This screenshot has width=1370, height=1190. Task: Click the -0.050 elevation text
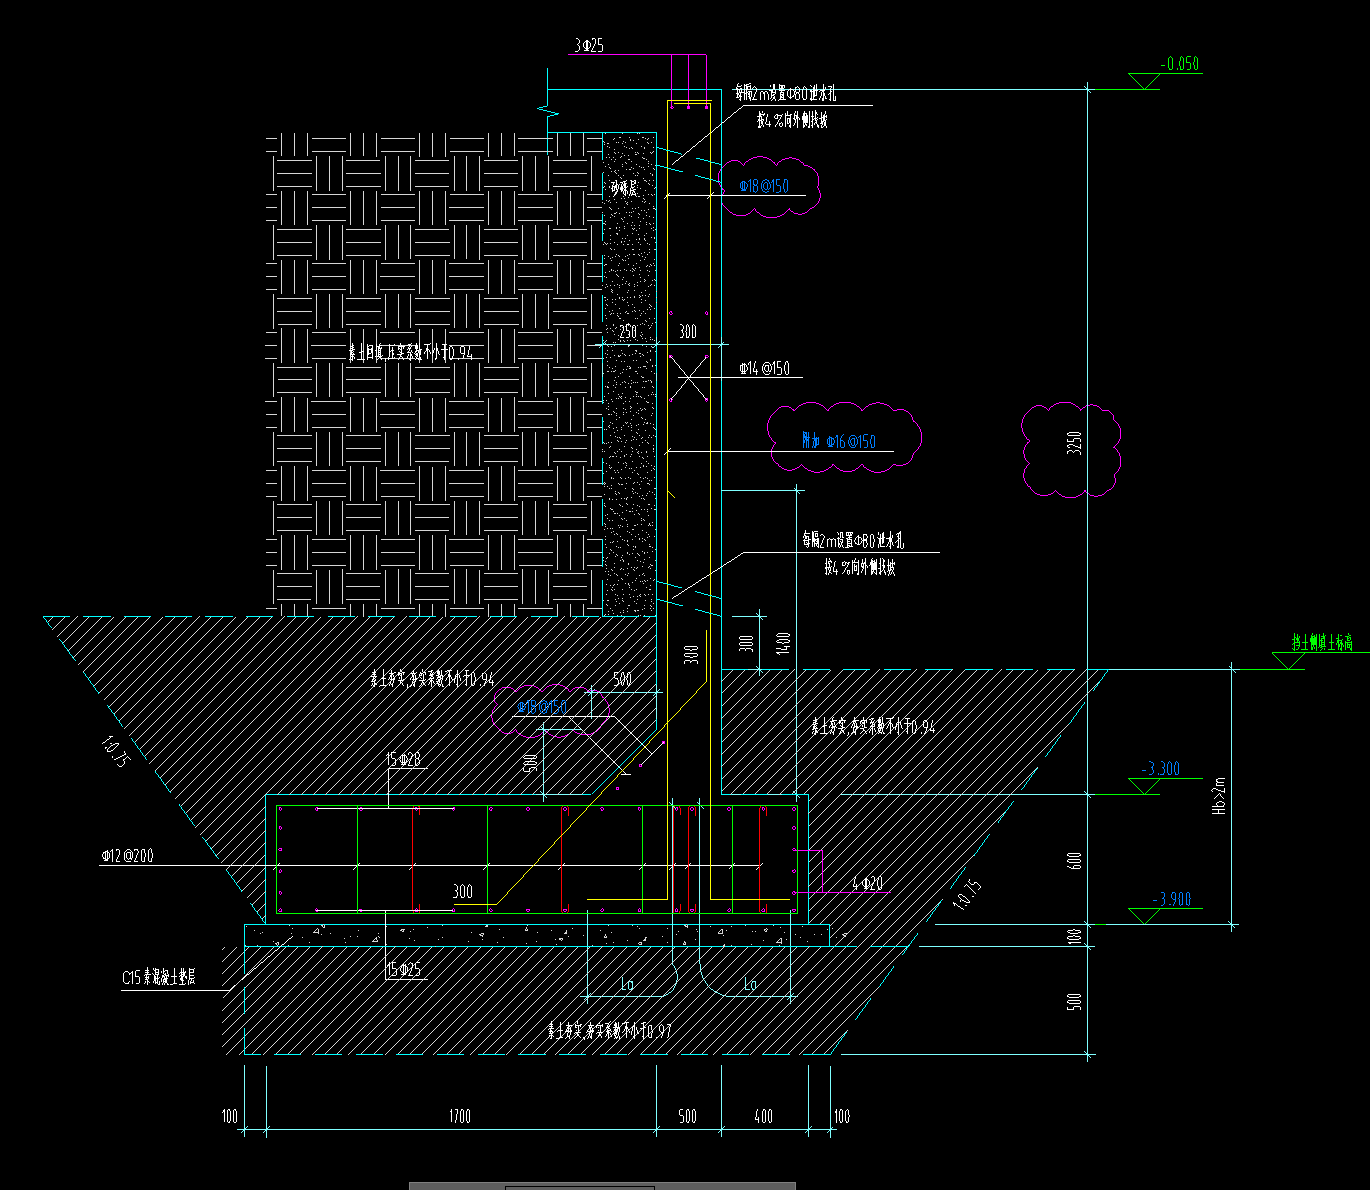pyautogui.click(x=1180, y=64)
